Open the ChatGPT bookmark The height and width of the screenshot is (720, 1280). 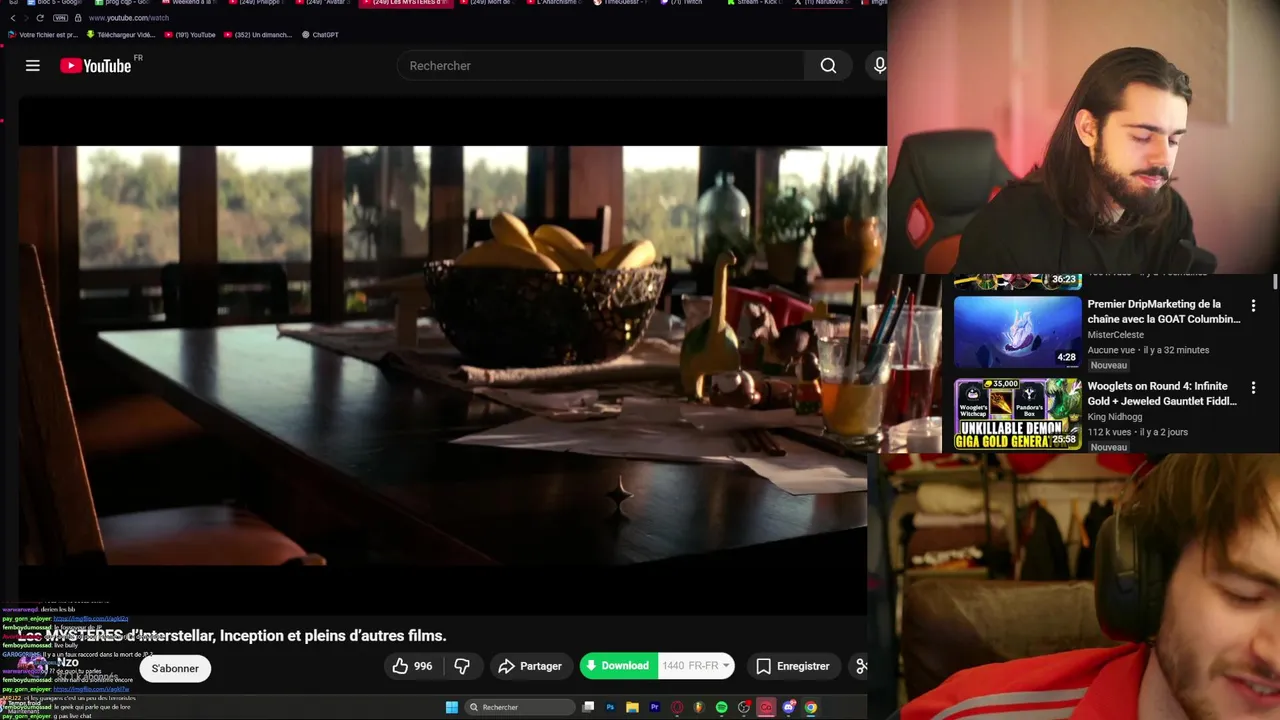[x=320, y=35]
